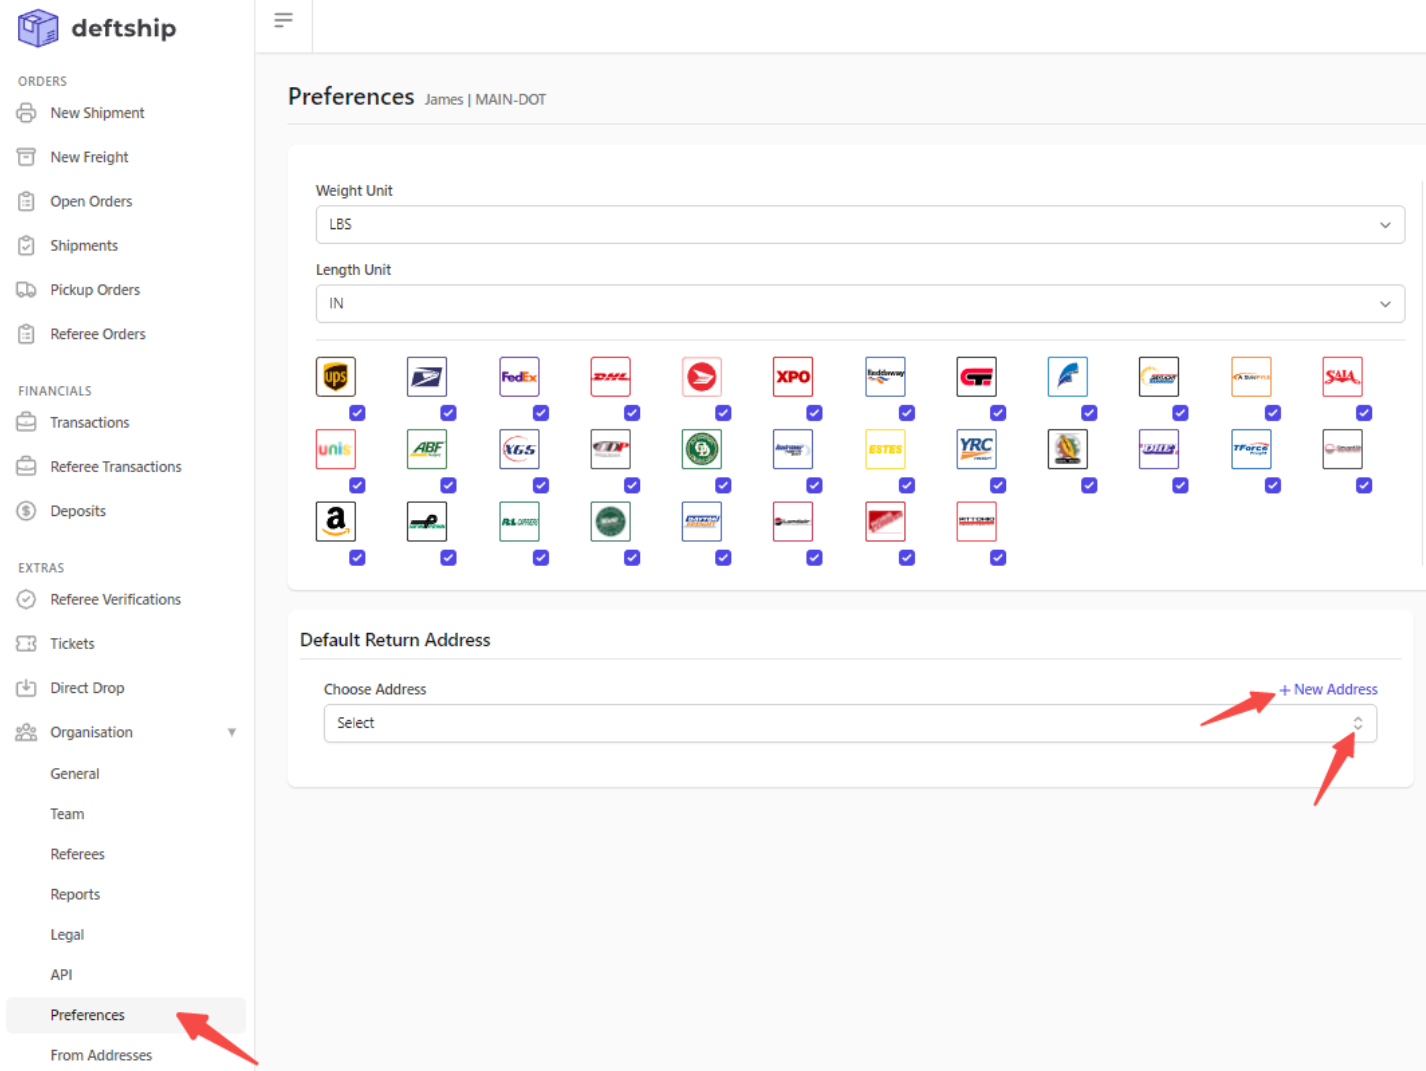Click the DHL carrier logo
The width and height of the screenshot is (1426, 1071).
(x=610, y=377)
